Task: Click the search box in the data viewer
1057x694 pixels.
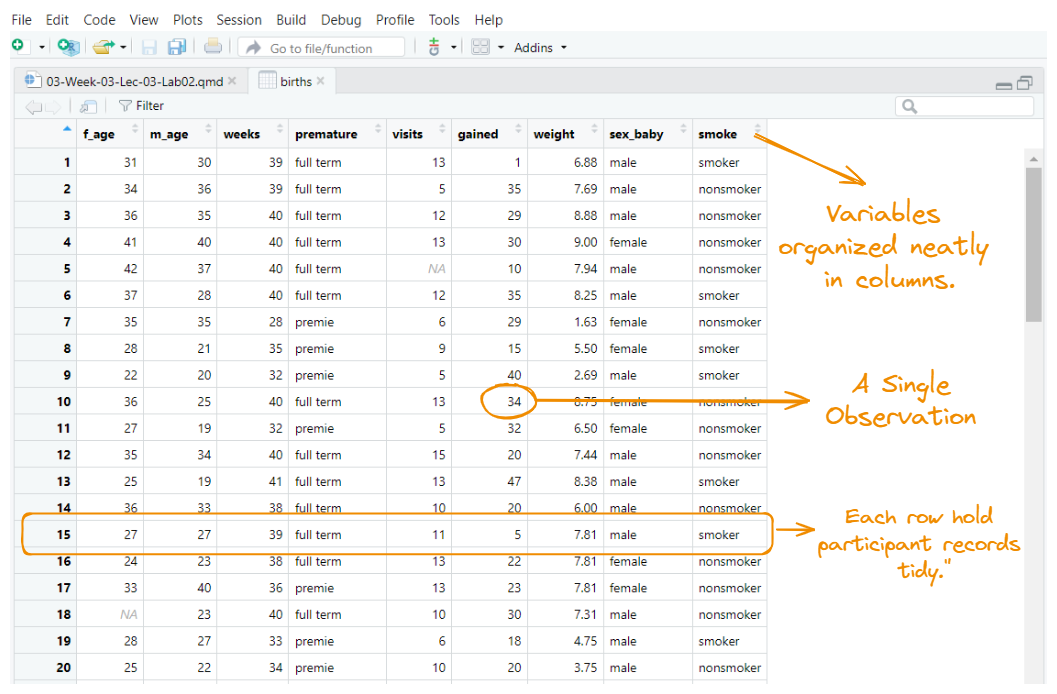Action: (965, 106)
